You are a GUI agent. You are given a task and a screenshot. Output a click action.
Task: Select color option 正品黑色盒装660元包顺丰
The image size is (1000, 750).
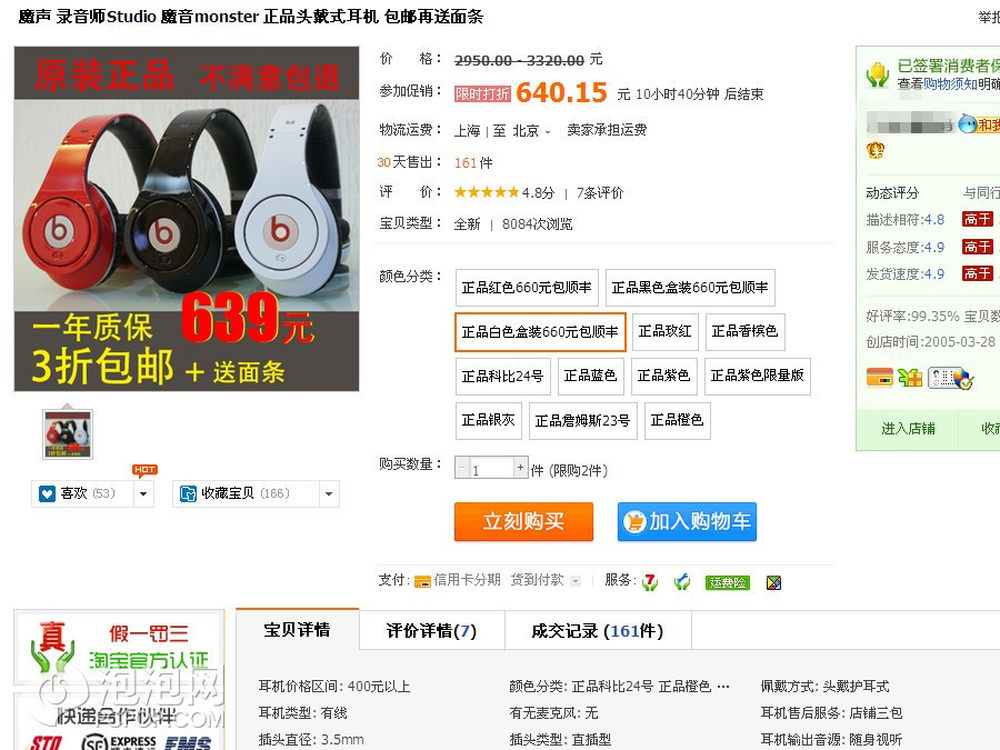[x=690, y=288]
